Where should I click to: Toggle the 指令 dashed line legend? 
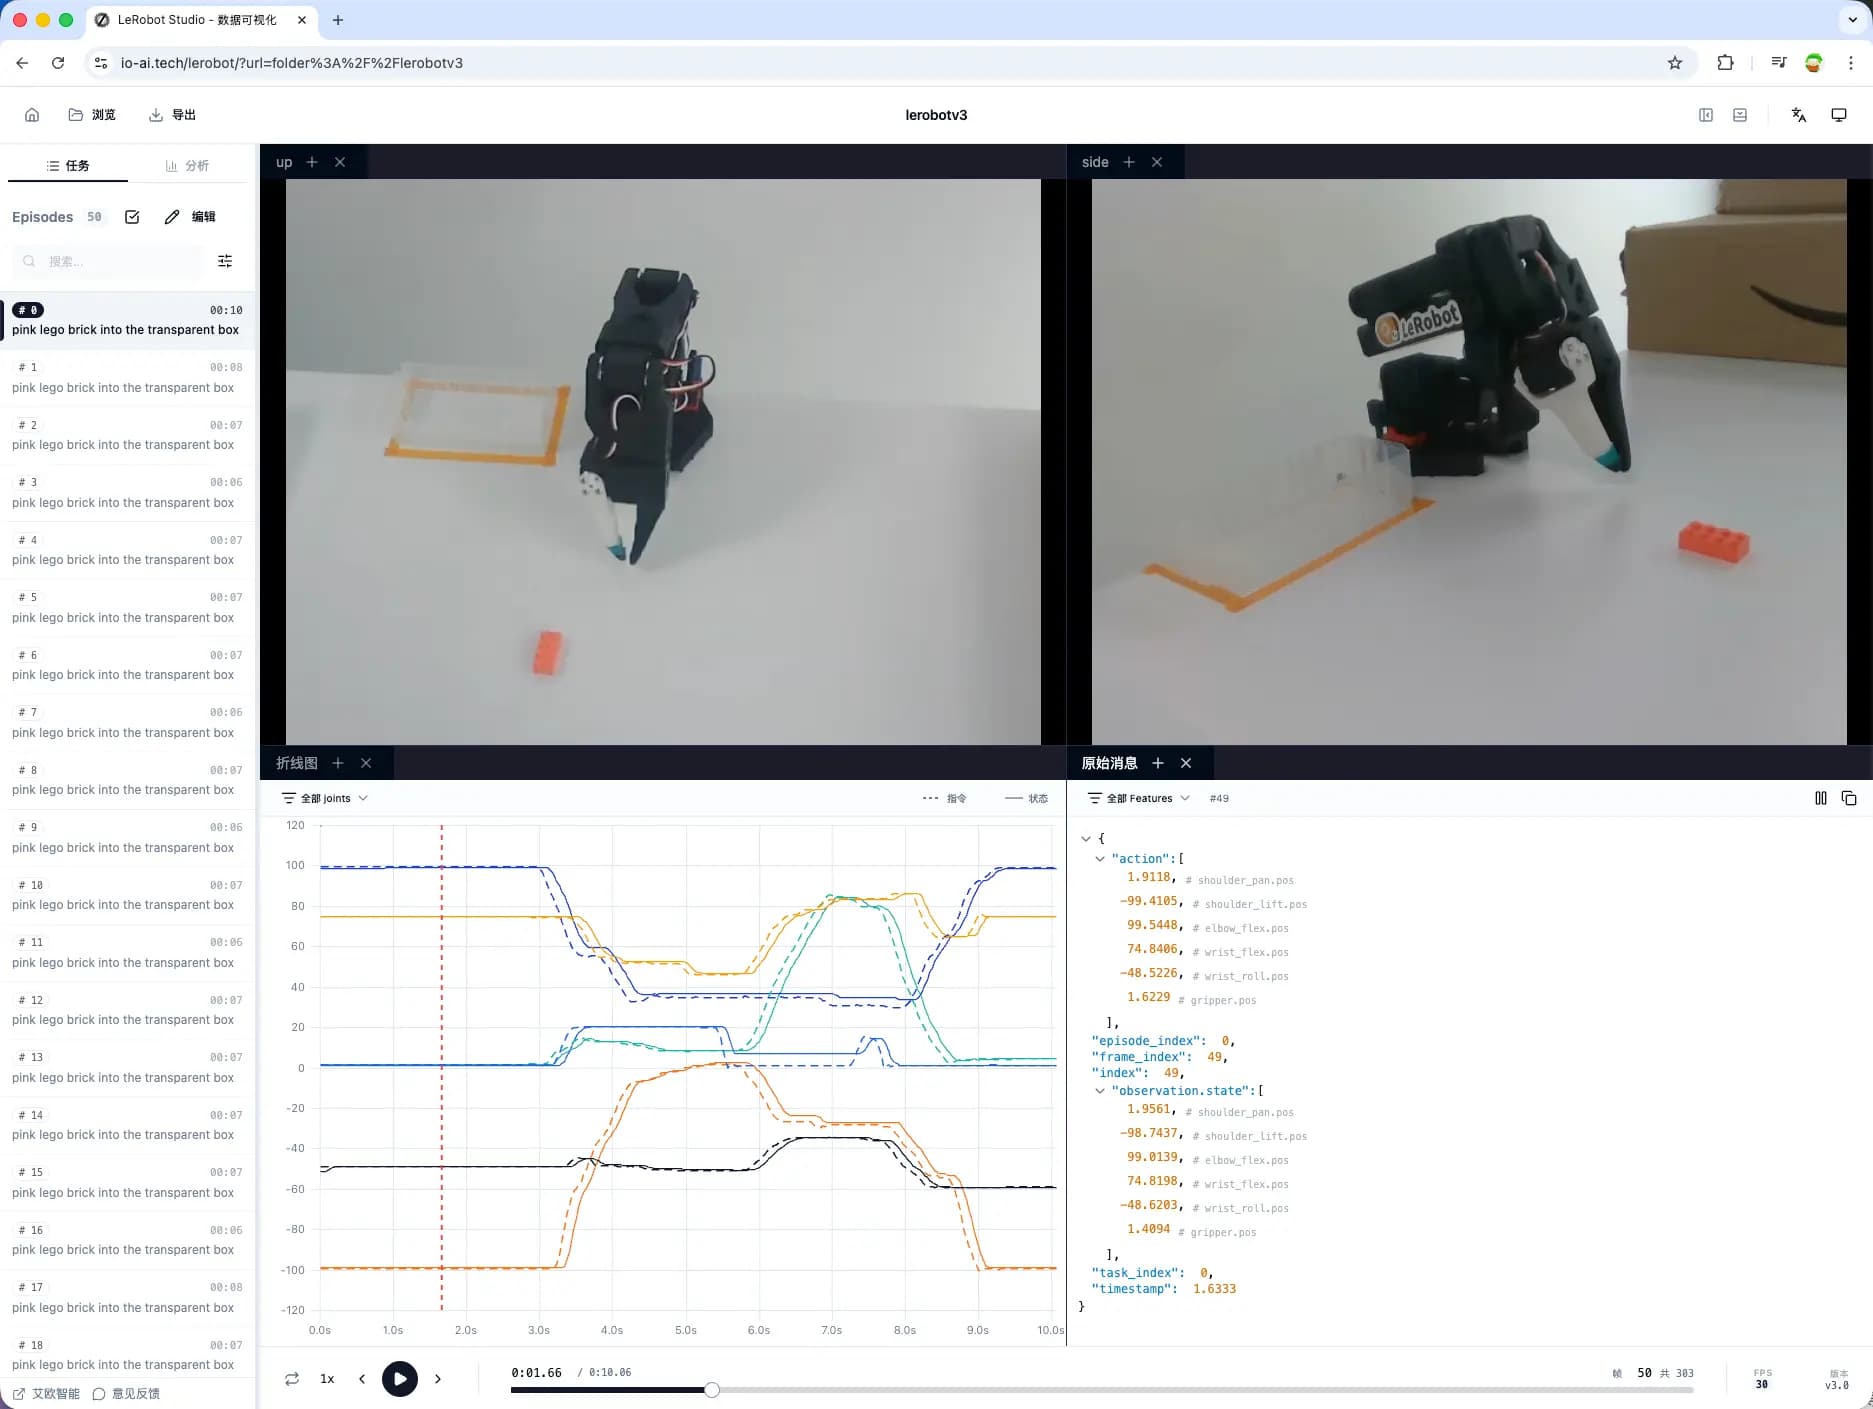pyautogui.click(x=944, y=798)
